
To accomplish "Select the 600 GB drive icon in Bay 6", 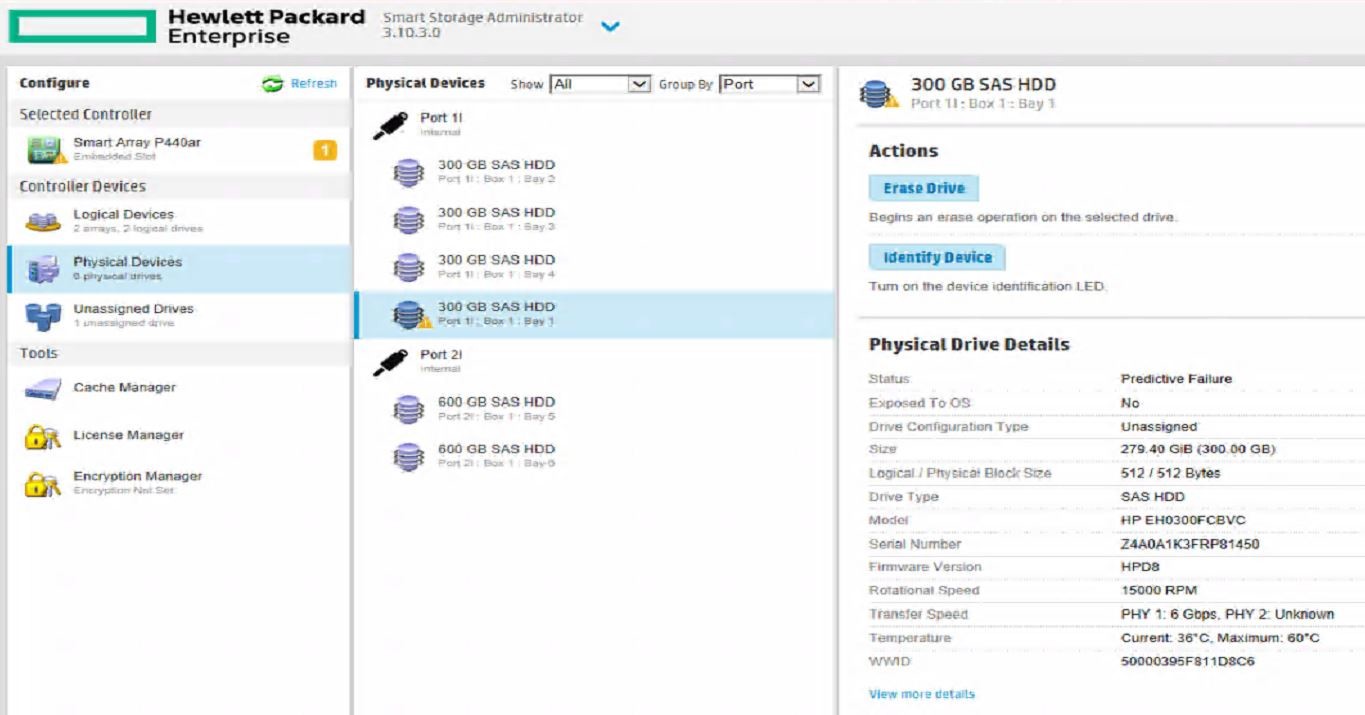I will coord(408,457).
